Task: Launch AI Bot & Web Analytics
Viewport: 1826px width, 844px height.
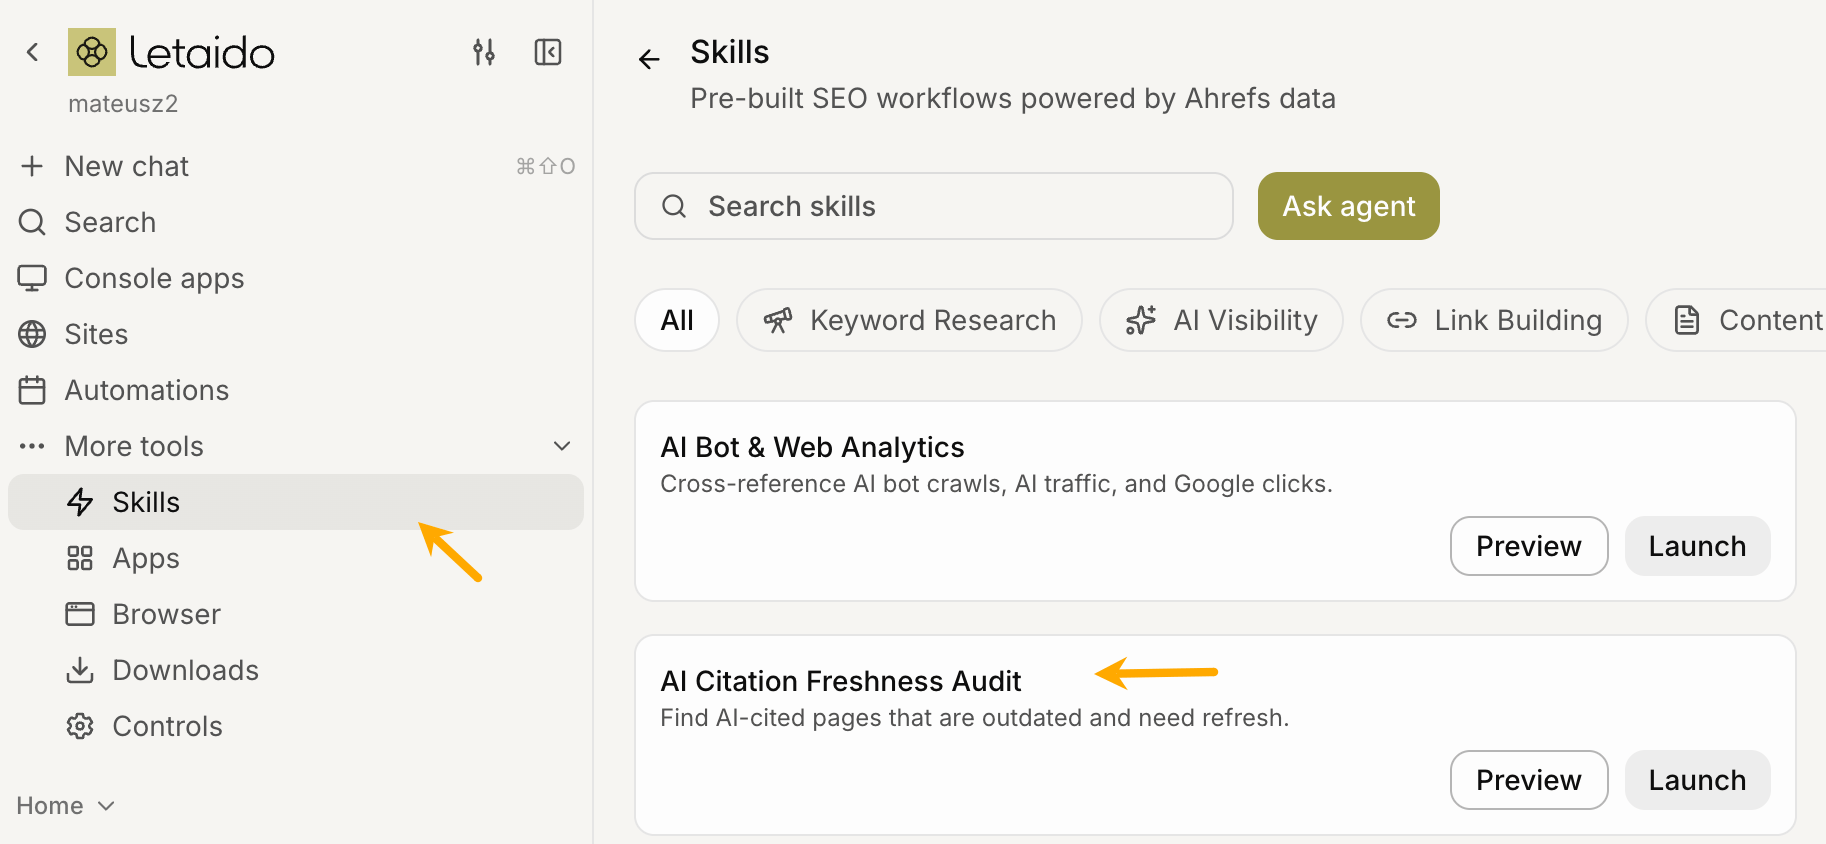Action: (1697, 546)
